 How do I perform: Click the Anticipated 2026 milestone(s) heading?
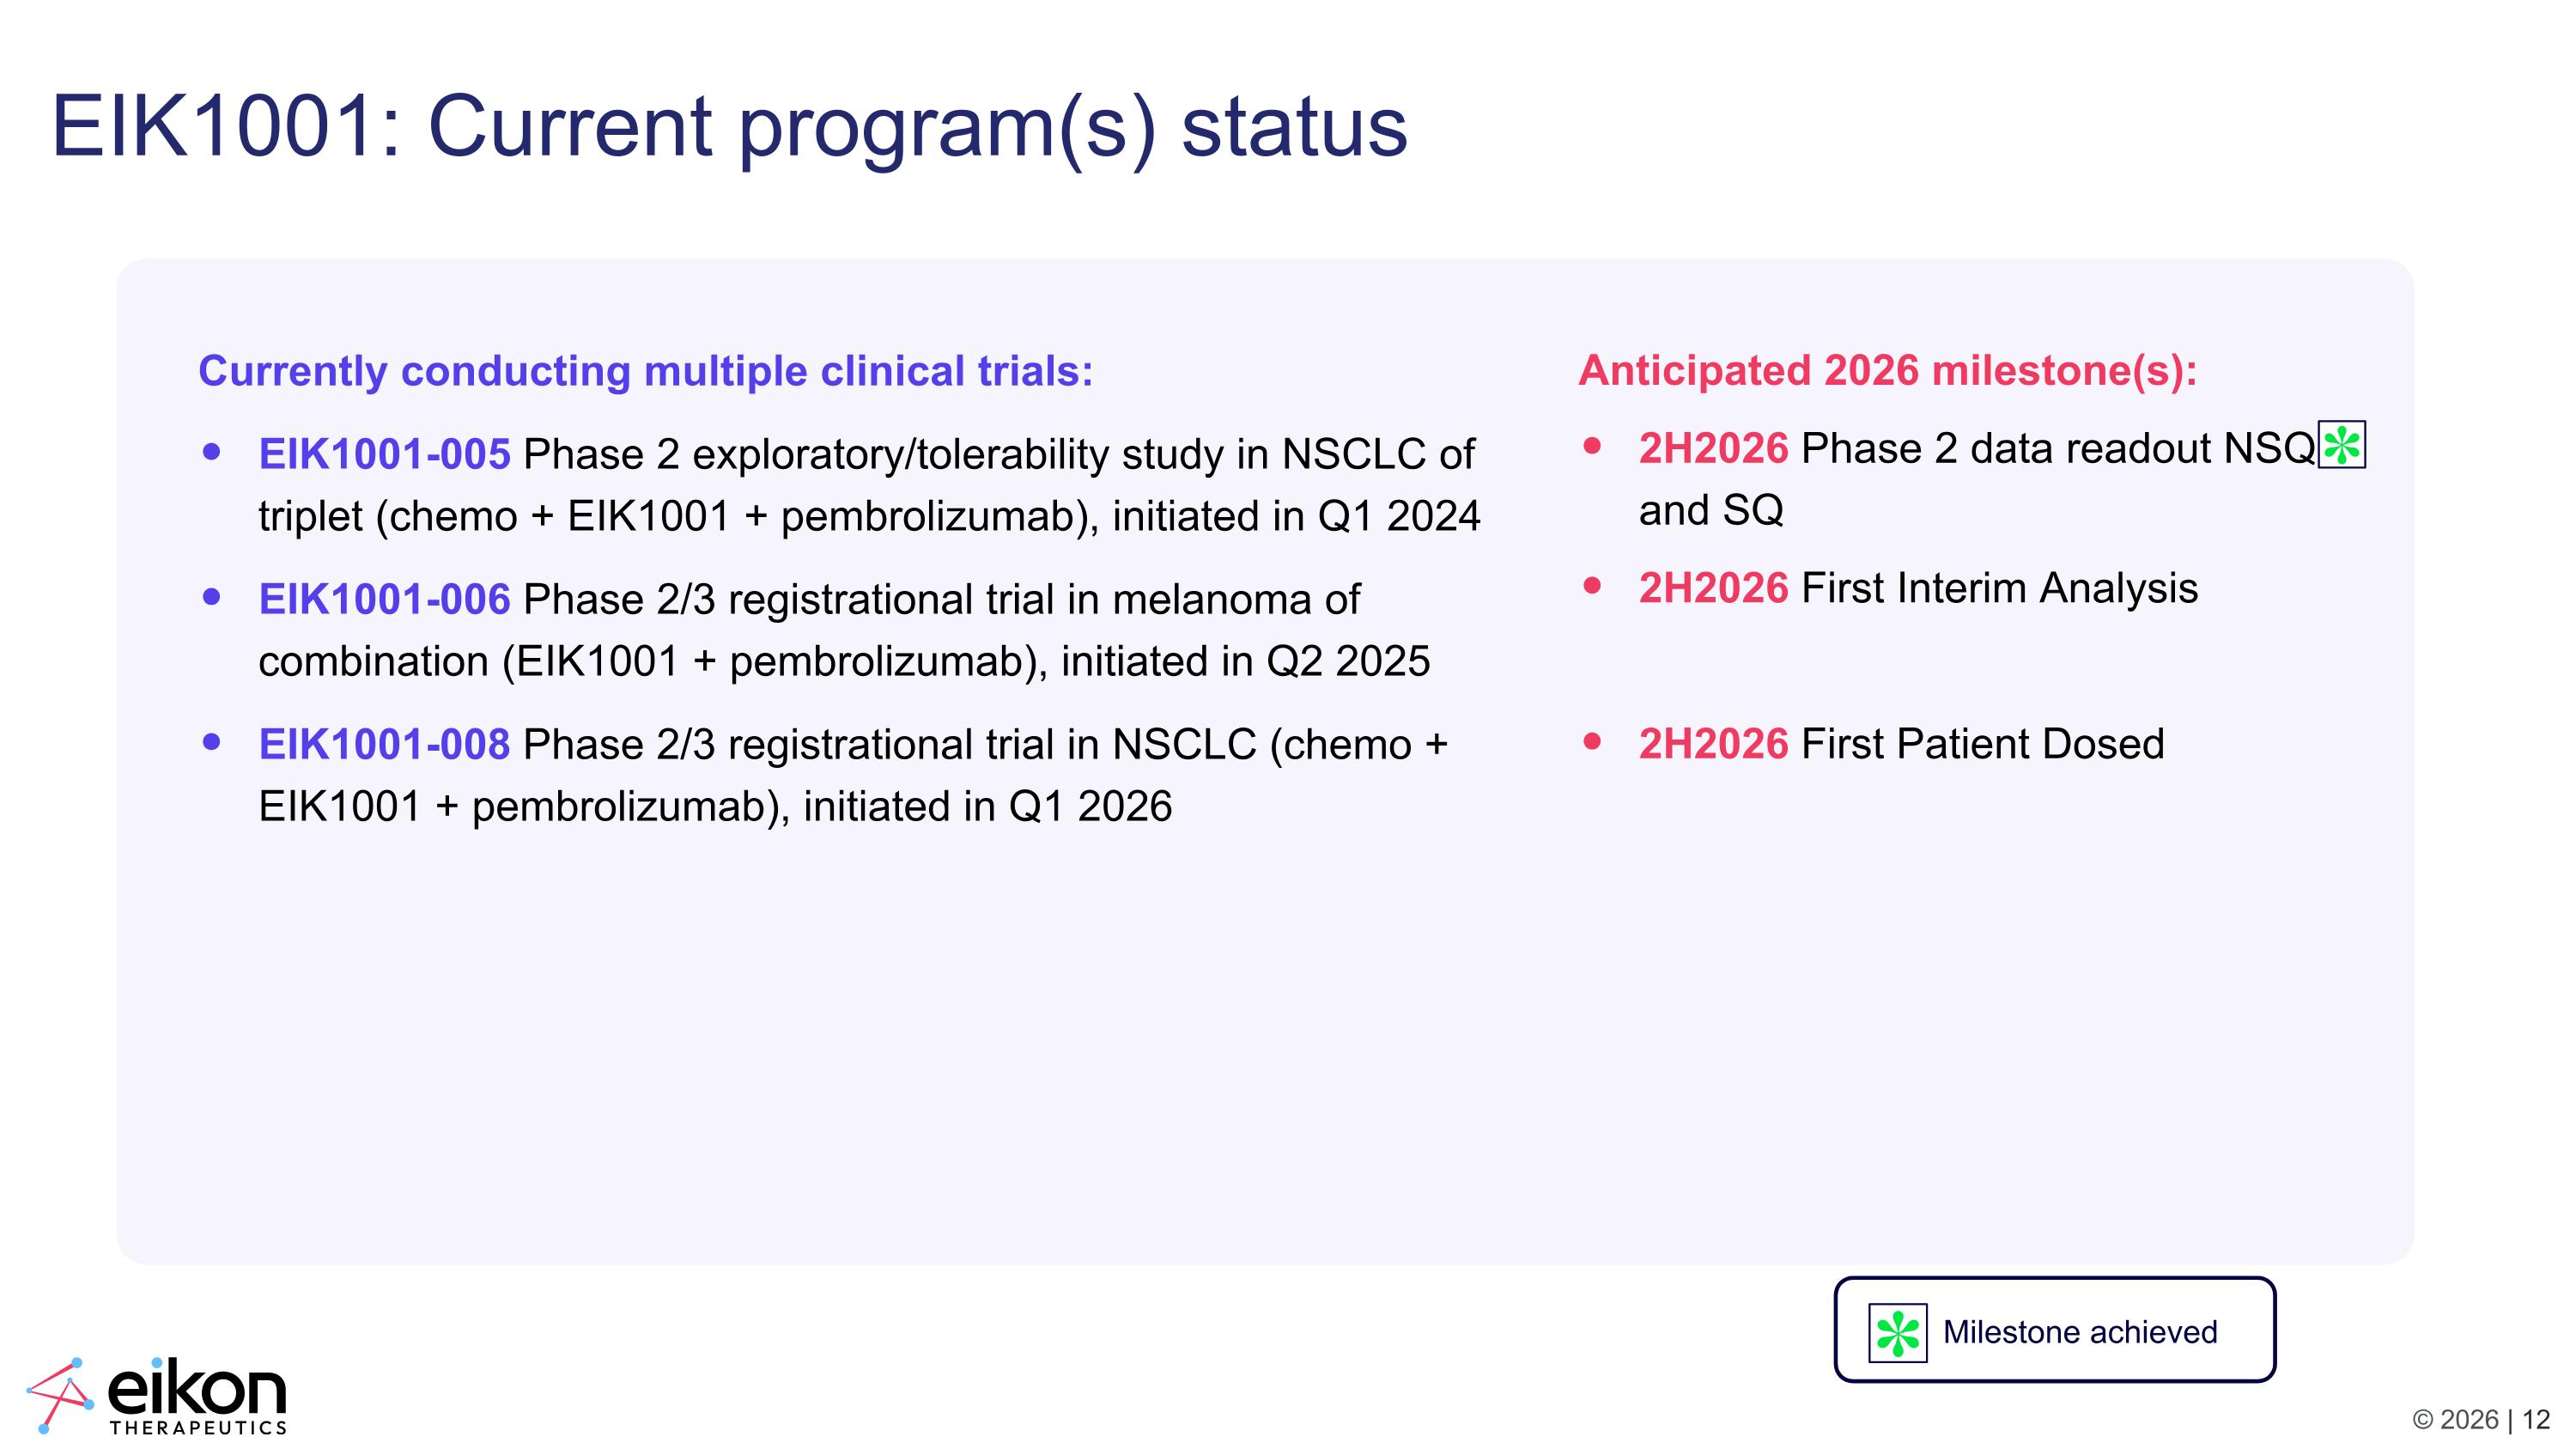click(x=1888, y=371)
